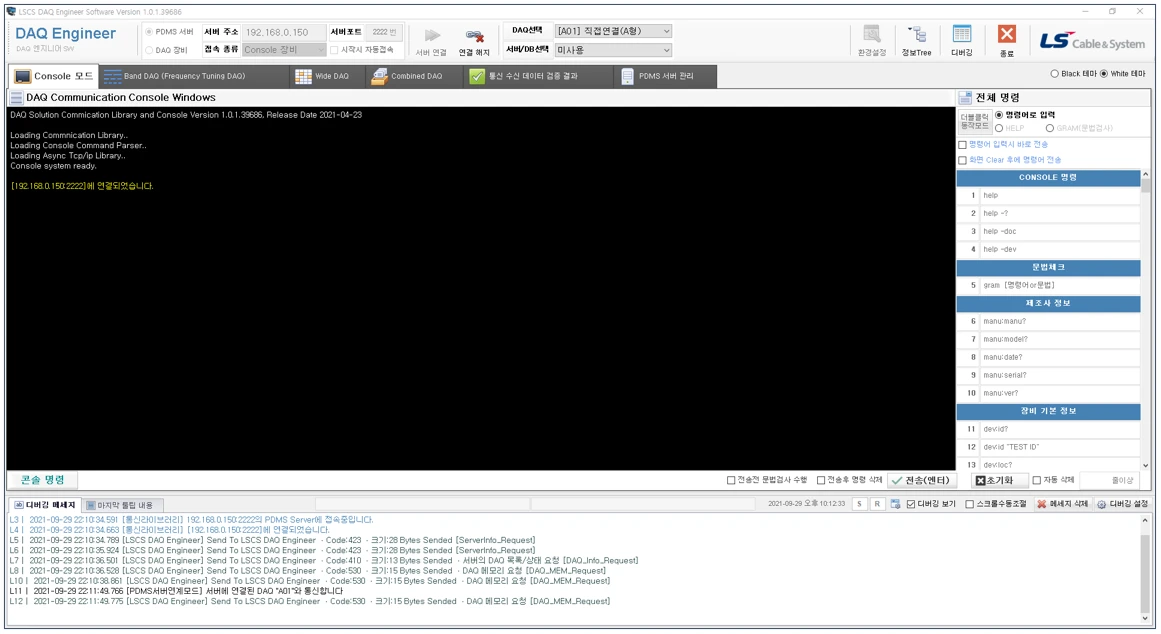The image size is (1161, 634).
Task: Open Band DAQ (Frequency Tuning DAQ) tab
Action: coord(194,76)
